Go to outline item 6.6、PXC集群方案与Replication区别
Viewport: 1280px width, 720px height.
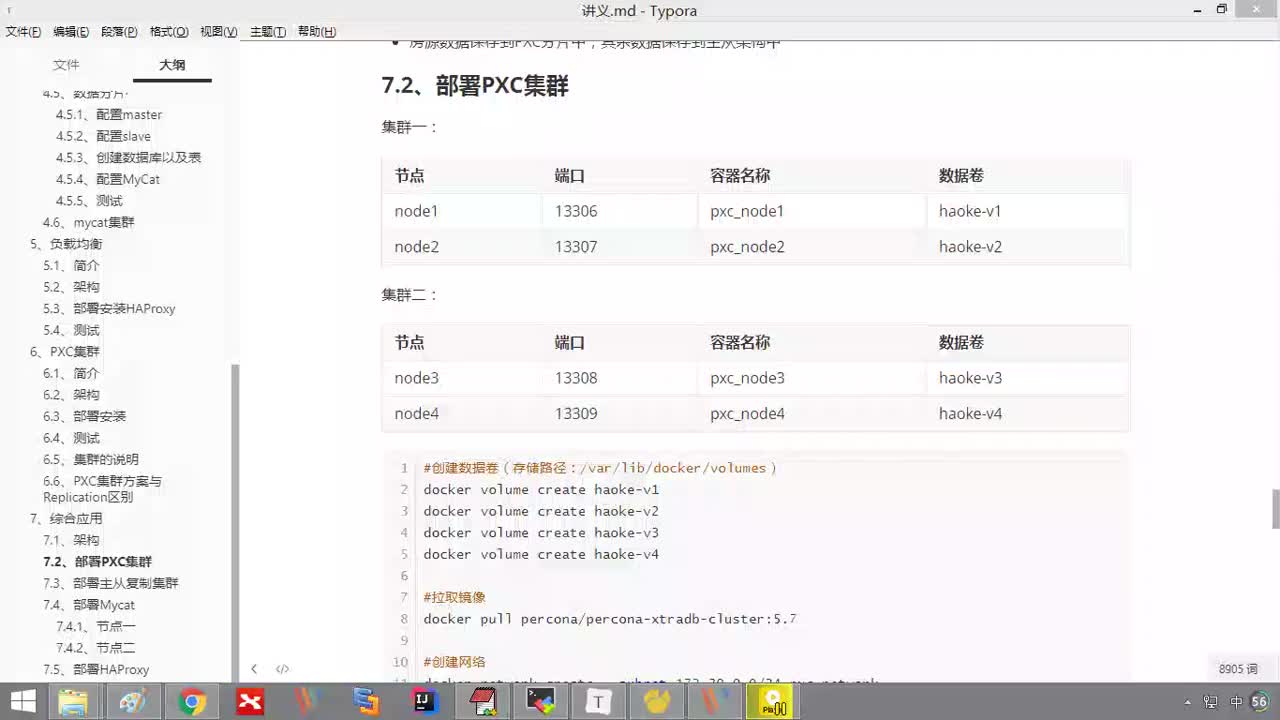coord(102,489)
